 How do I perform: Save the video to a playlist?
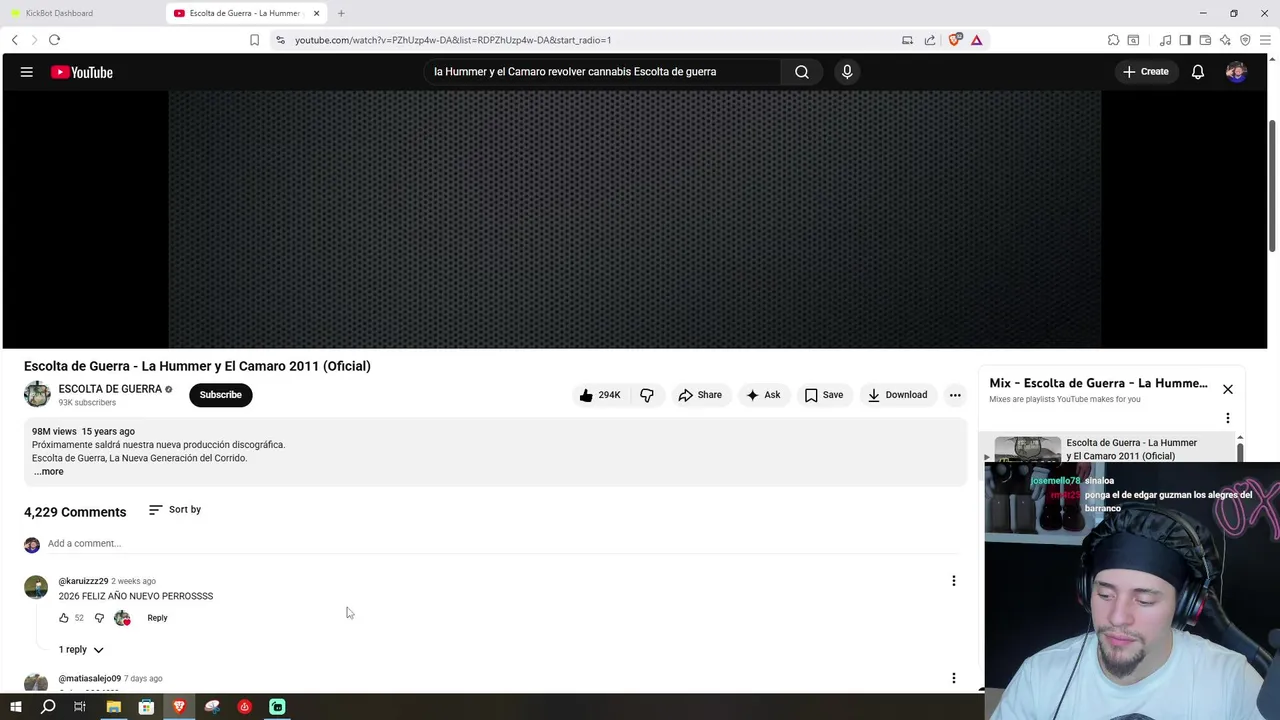tap(824, 395)
